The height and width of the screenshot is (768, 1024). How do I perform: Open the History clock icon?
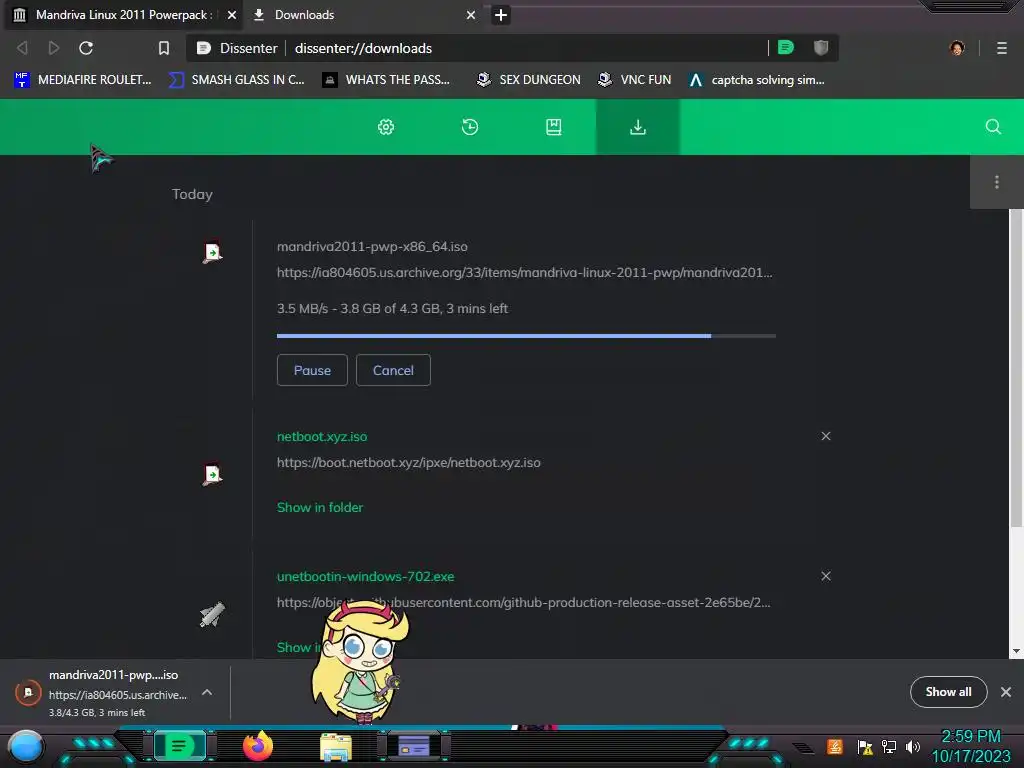pos(470,127)
